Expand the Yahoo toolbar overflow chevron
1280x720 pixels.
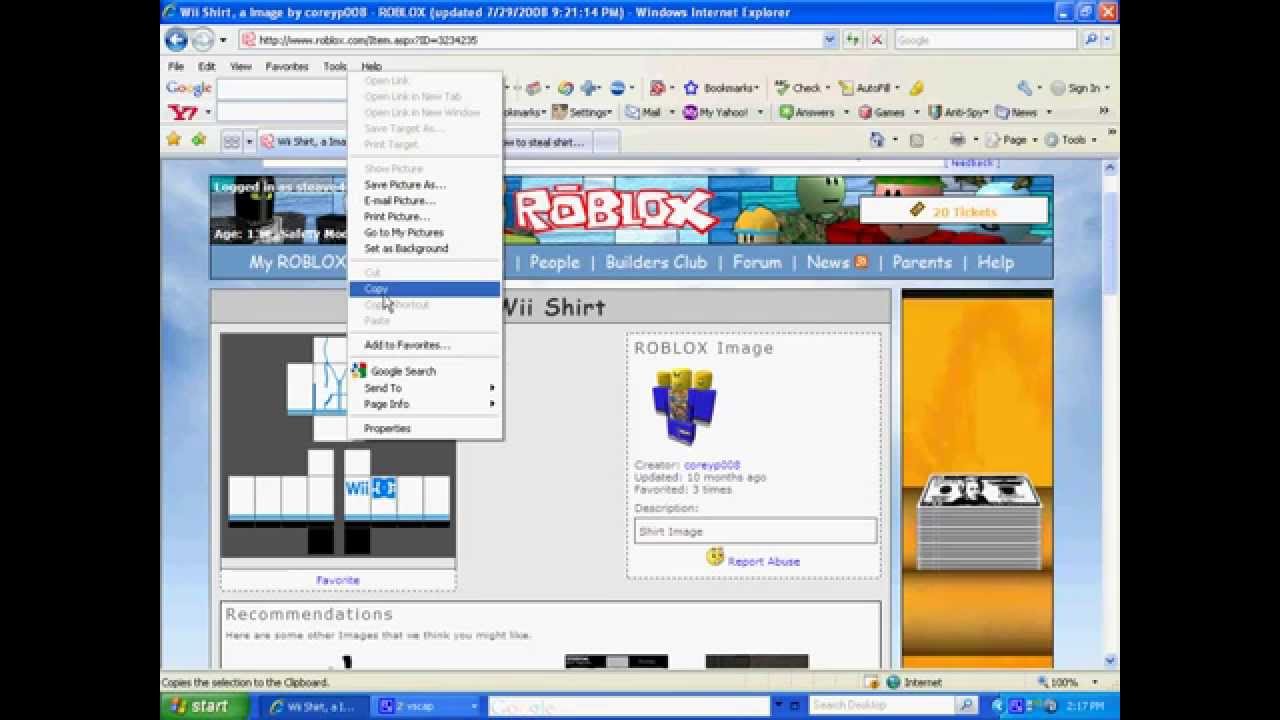1104,112
